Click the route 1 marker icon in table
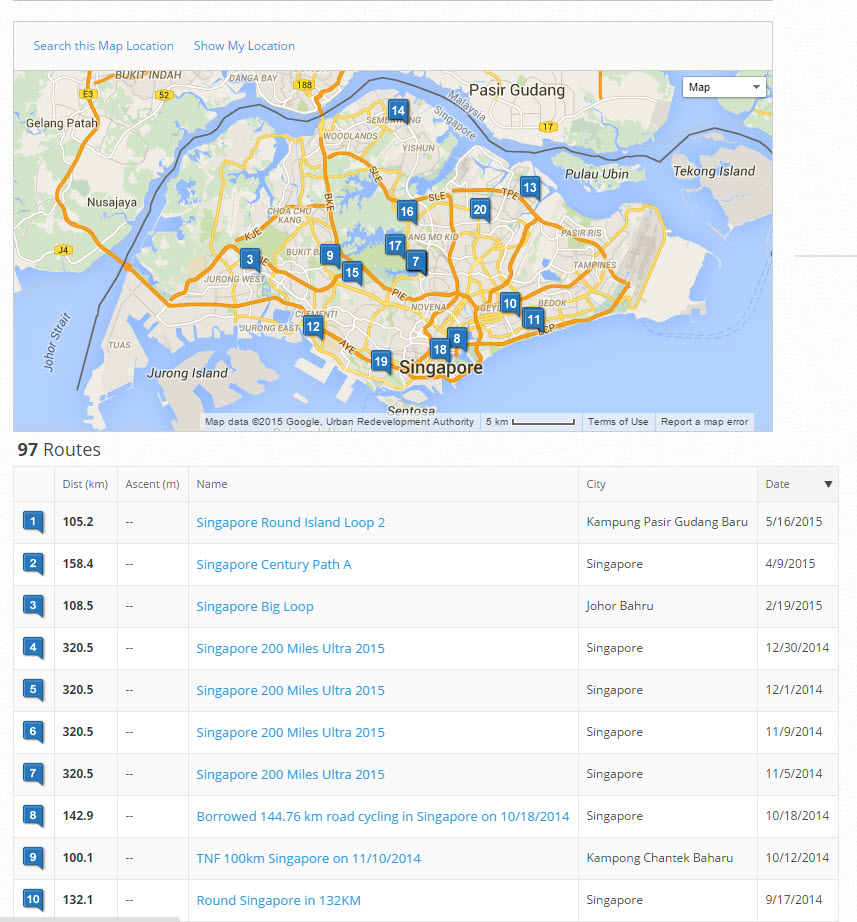This screenshot has width=857, height=922. (x=34, y=522)
